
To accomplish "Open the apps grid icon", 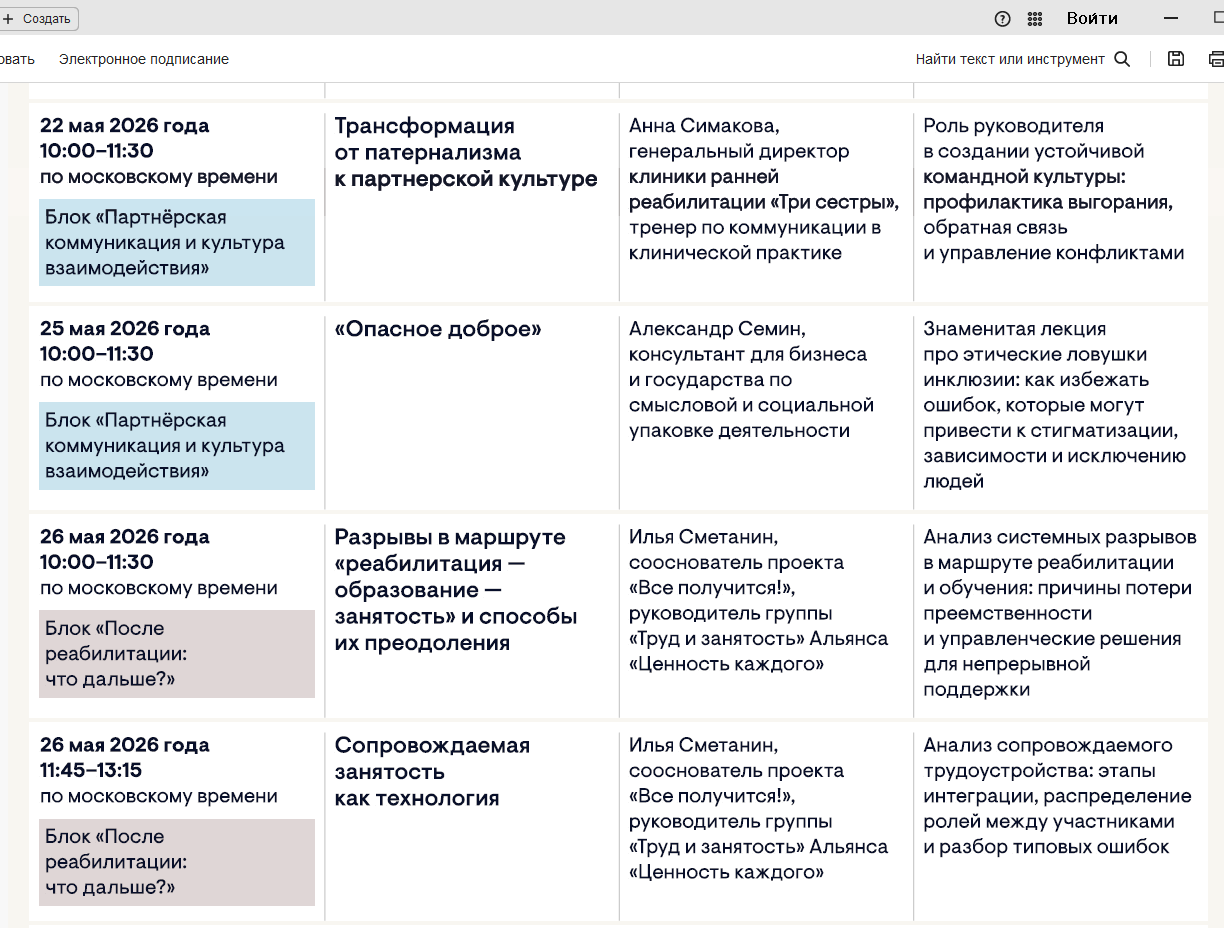I will 1035,19.
